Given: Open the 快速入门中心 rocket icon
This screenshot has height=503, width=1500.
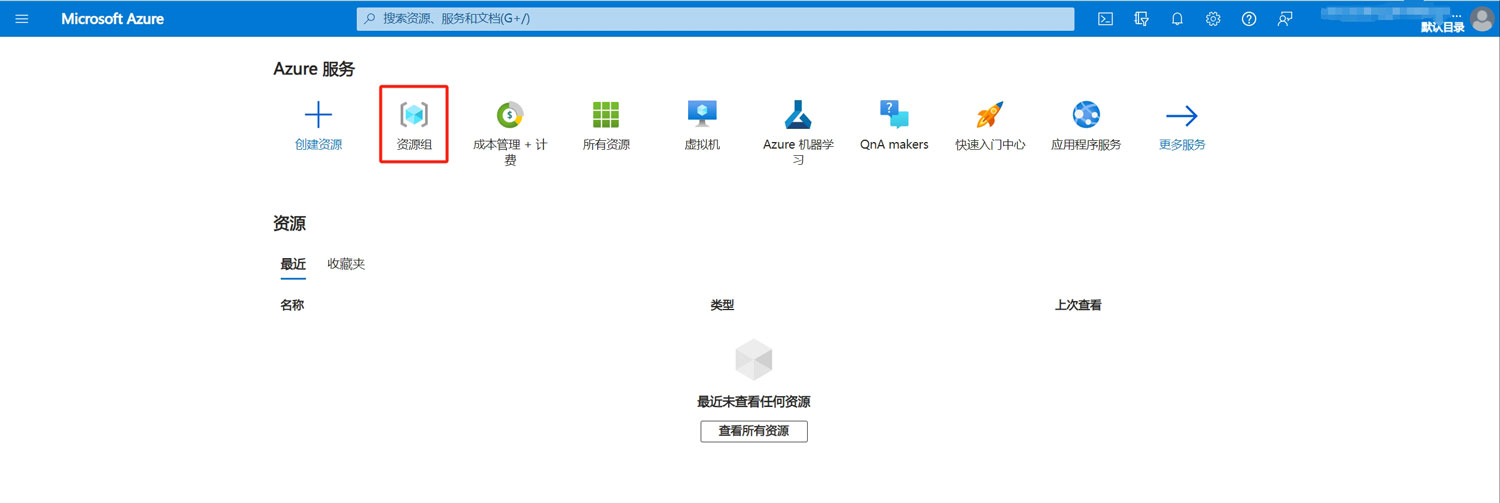Looking at the screenshot, I should [990, 115].
